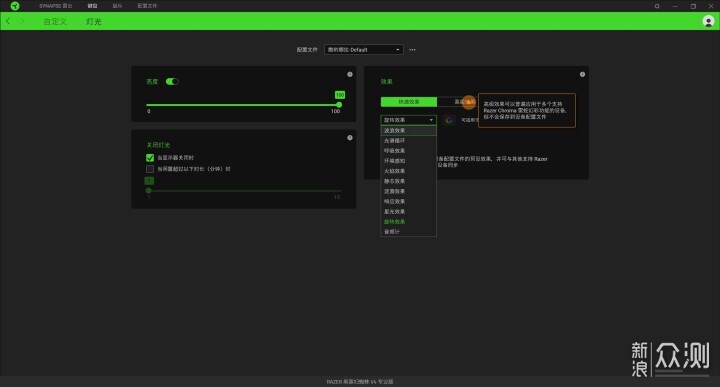Collapse the 旋转效果 effect dropdown

pyautogui.click(x=408, y=120)
